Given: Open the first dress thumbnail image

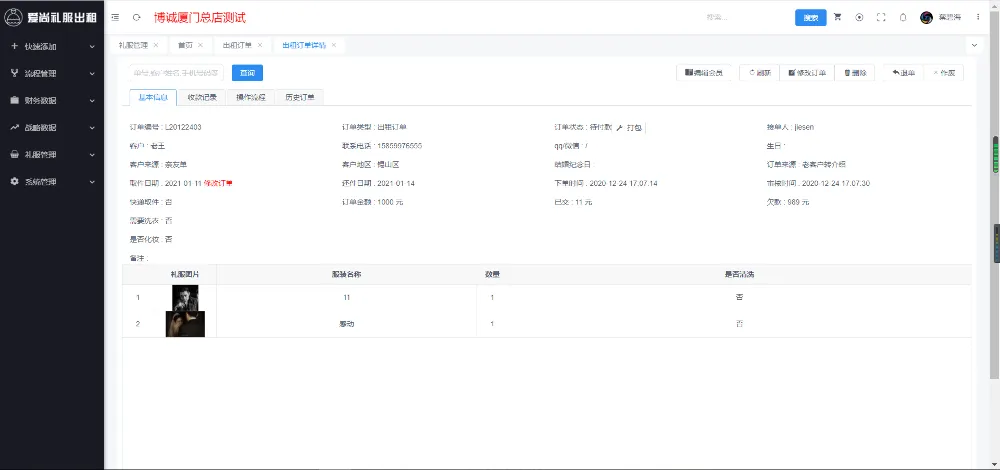Looking at the screenshot, I should [185, 297].
